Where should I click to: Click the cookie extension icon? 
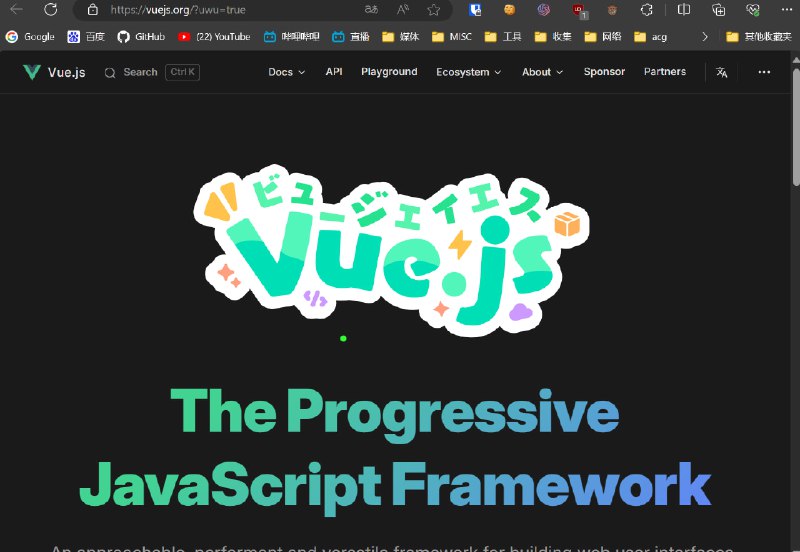point(509,9)
